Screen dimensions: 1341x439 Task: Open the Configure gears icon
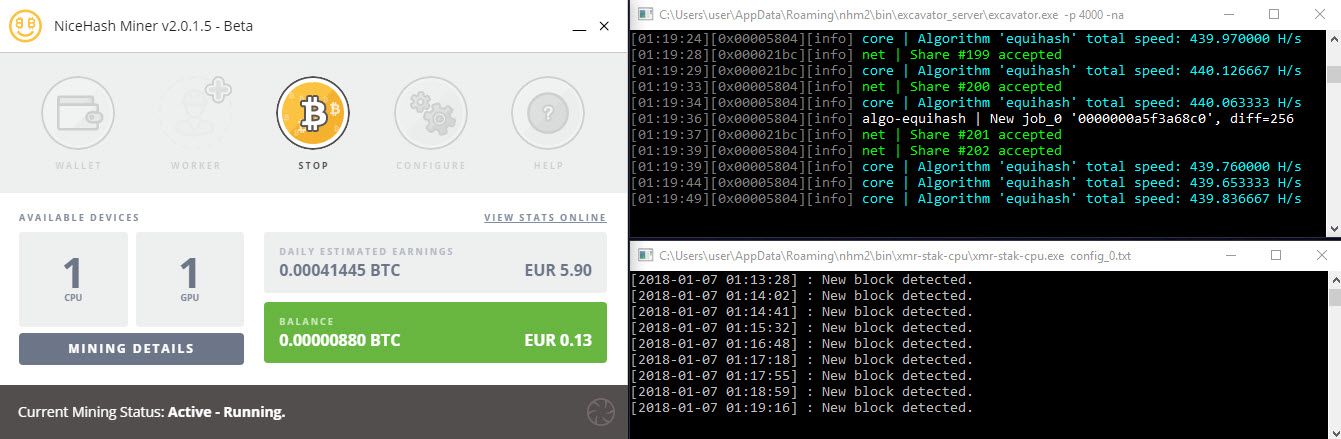pyautogui.click(x=431, y=115)
